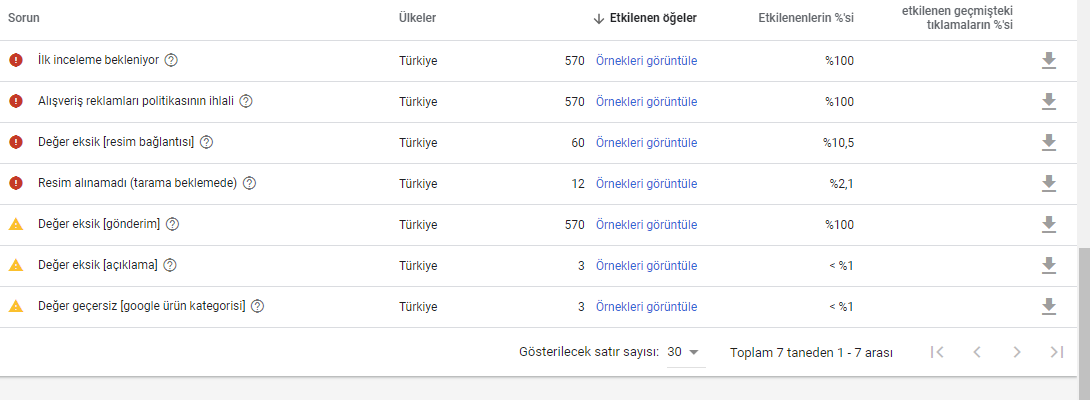Image resolution: width=1090 pixels, height=400 pixels.
Task: Sort by the 'Etkilenen öğeler' column header
Action: click(x=645, y=19)
